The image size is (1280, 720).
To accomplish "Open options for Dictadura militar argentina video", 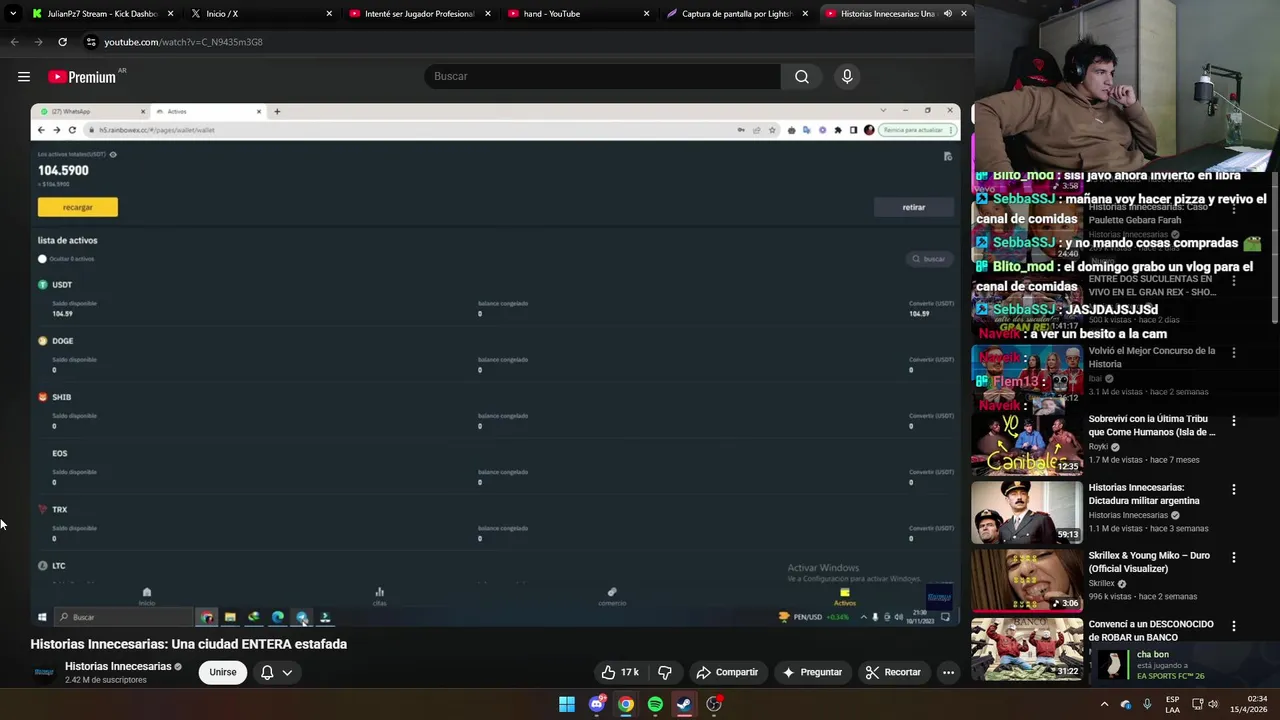I will 1233,489.
